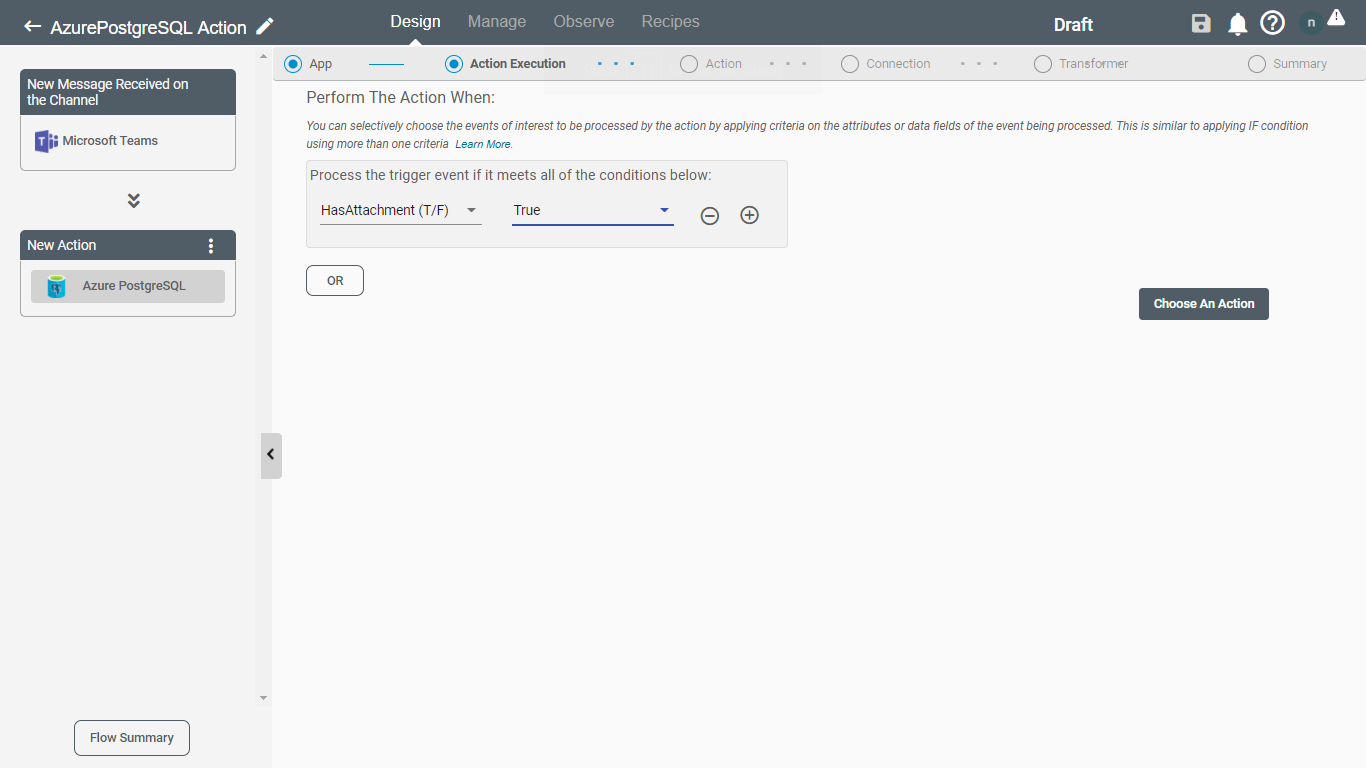Select the Action Execution step
This screenshot has height=768, width=1366.
[x=454, y=64]
